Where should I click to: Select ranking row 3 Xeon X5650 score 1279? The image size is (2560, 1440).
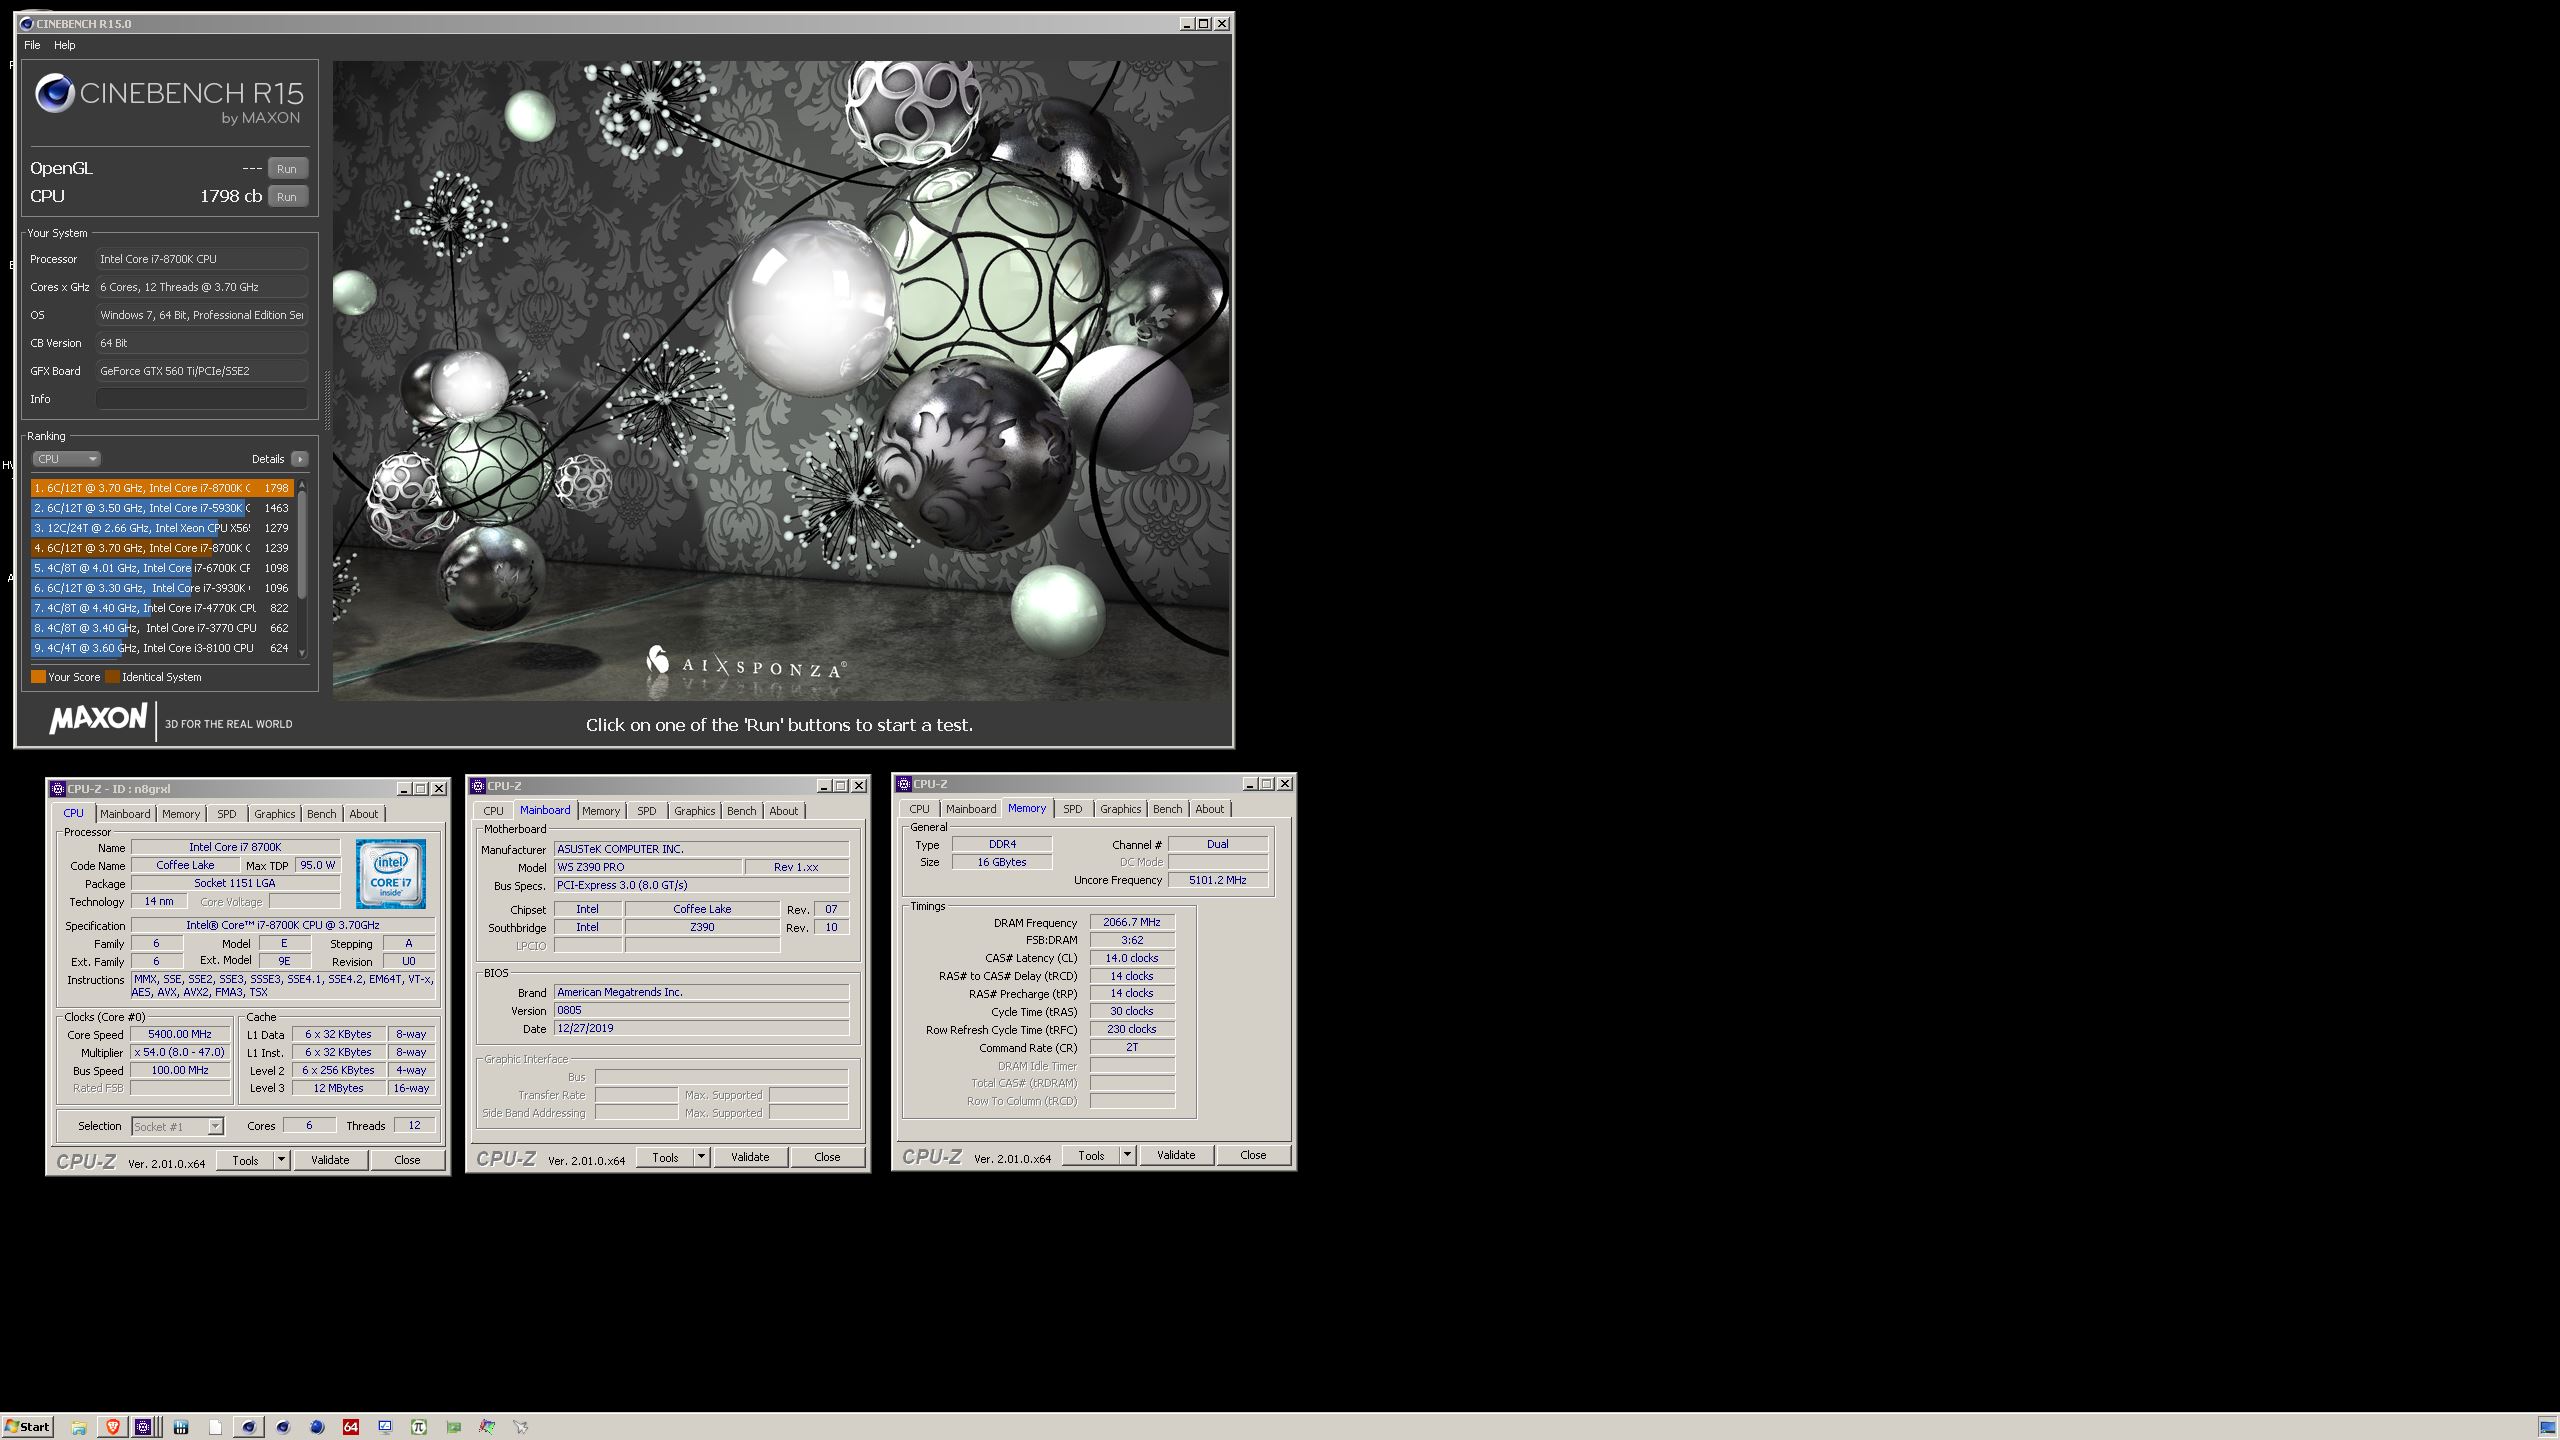click(162, 528)
